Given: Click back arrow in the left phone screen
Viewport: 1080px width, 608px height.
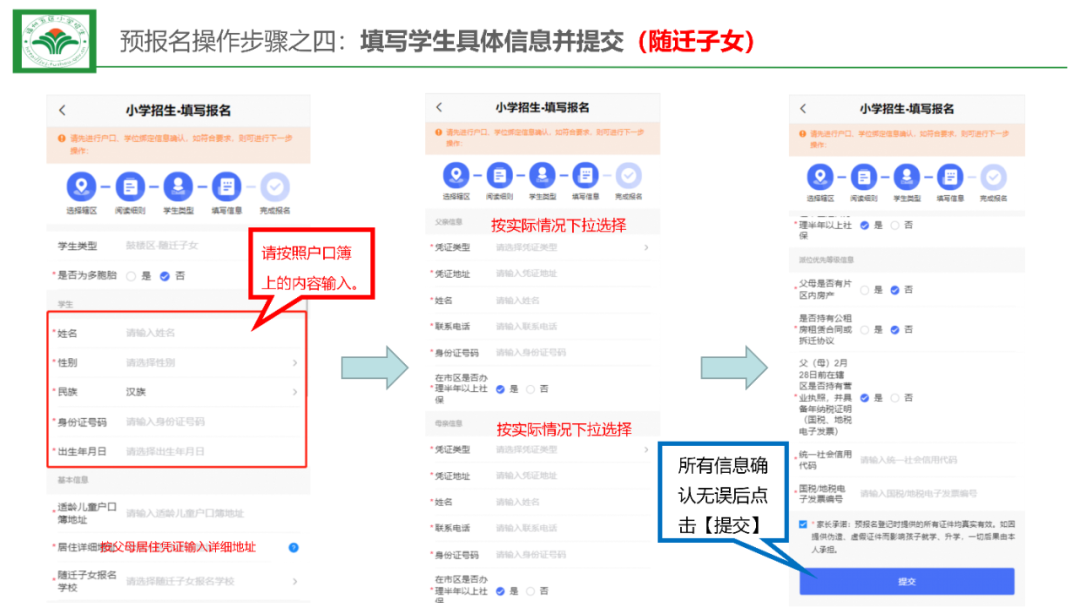Looking at the screenshot, I should pyautogui.click(x=62, y=110).
